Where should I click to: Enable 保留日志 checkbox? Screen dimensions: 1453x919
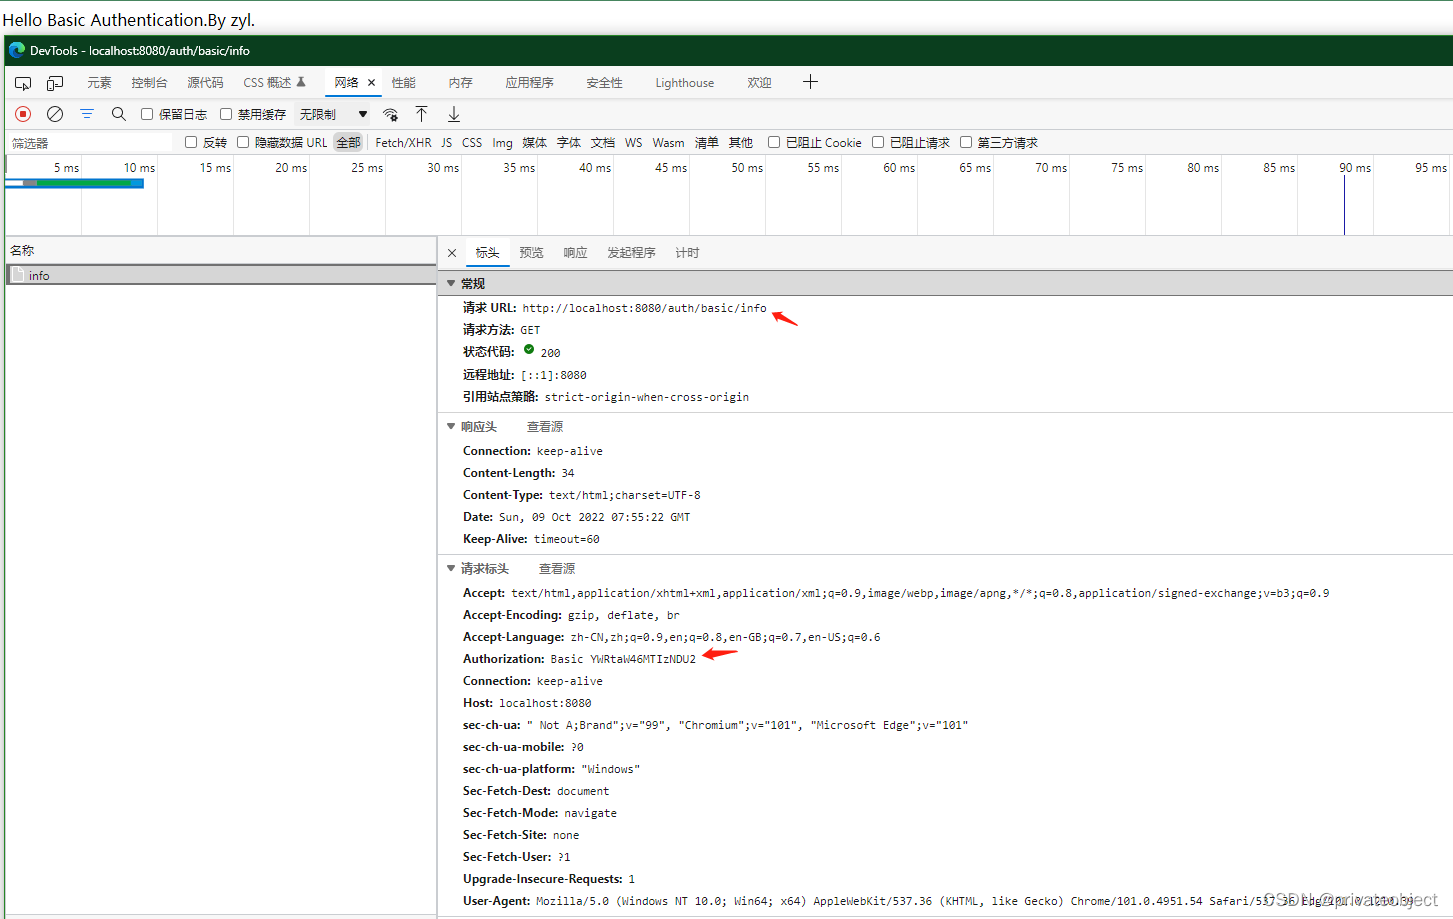click(147, 114)
